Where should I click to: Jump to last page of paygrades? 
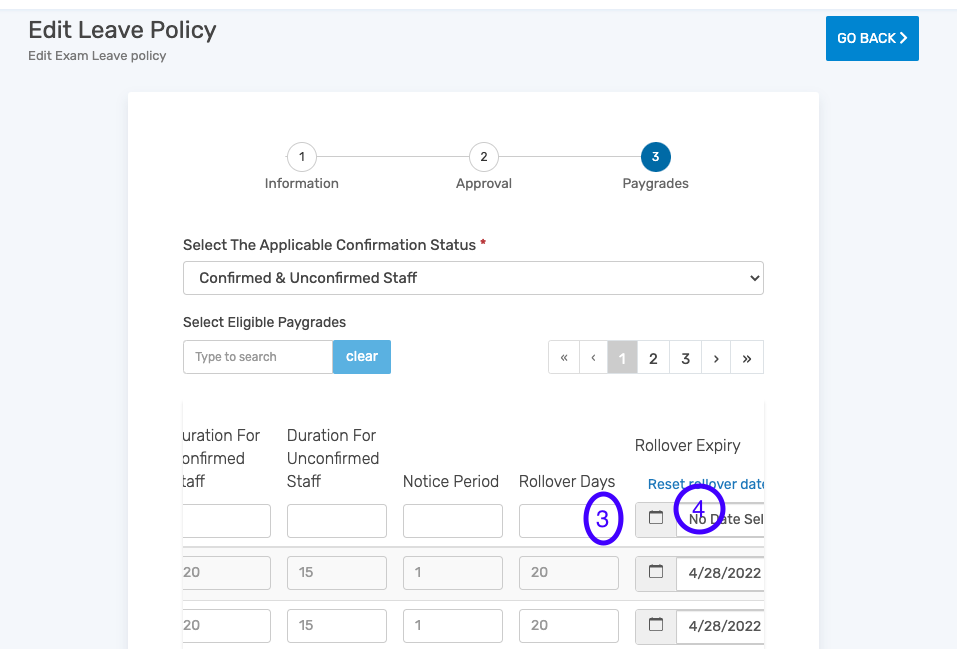point(746,358)
